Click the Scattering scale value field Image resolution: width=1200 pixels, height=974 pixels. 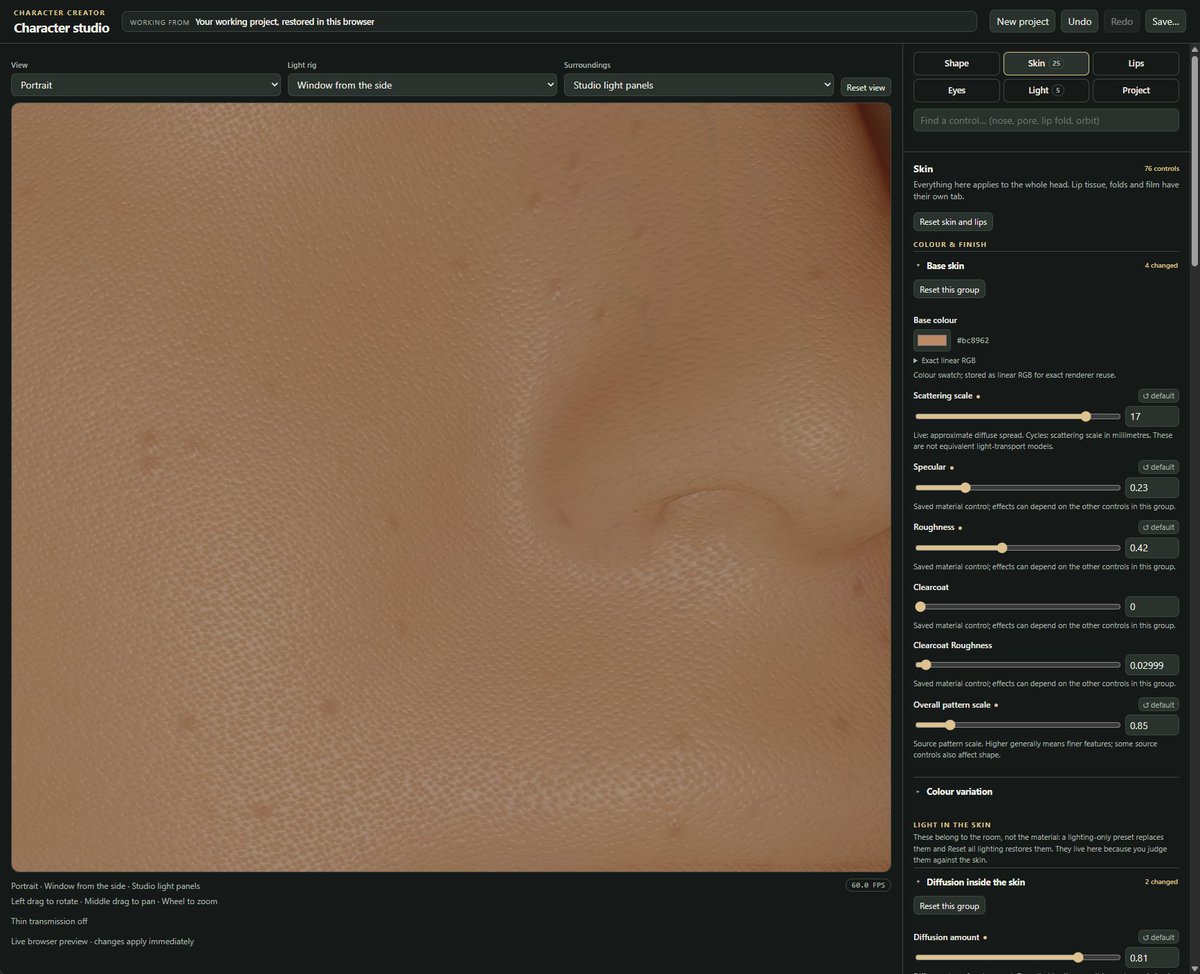point(1152,416)
